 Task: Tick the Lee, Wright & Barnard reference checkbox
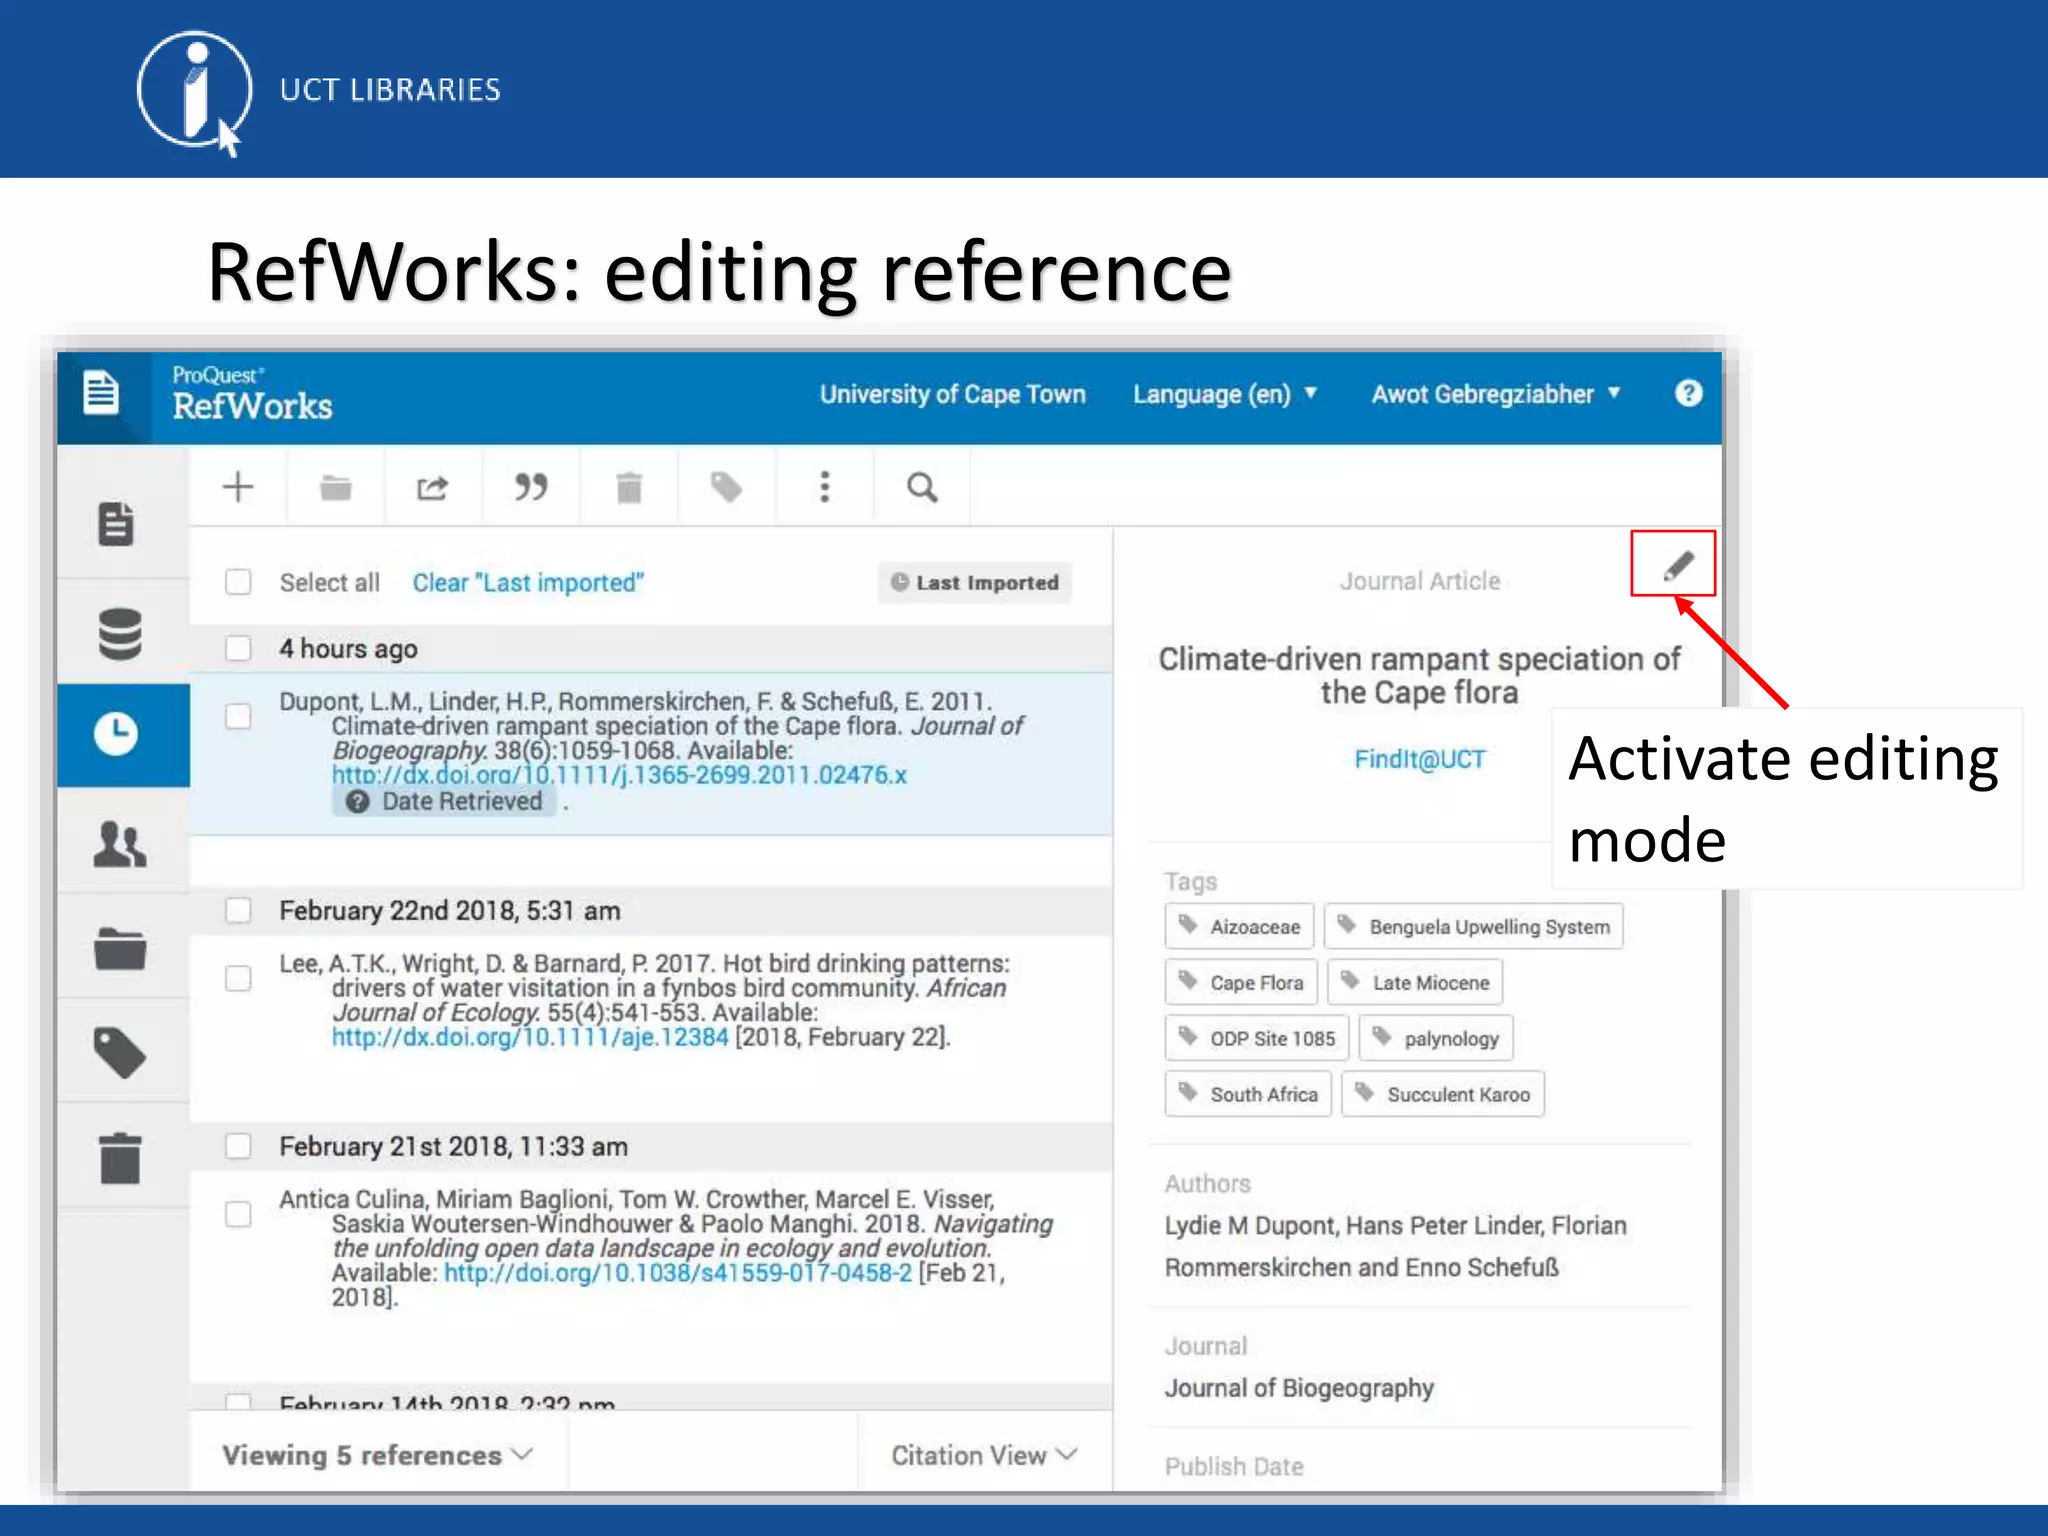pyautogui.click(x=238, y=978)
